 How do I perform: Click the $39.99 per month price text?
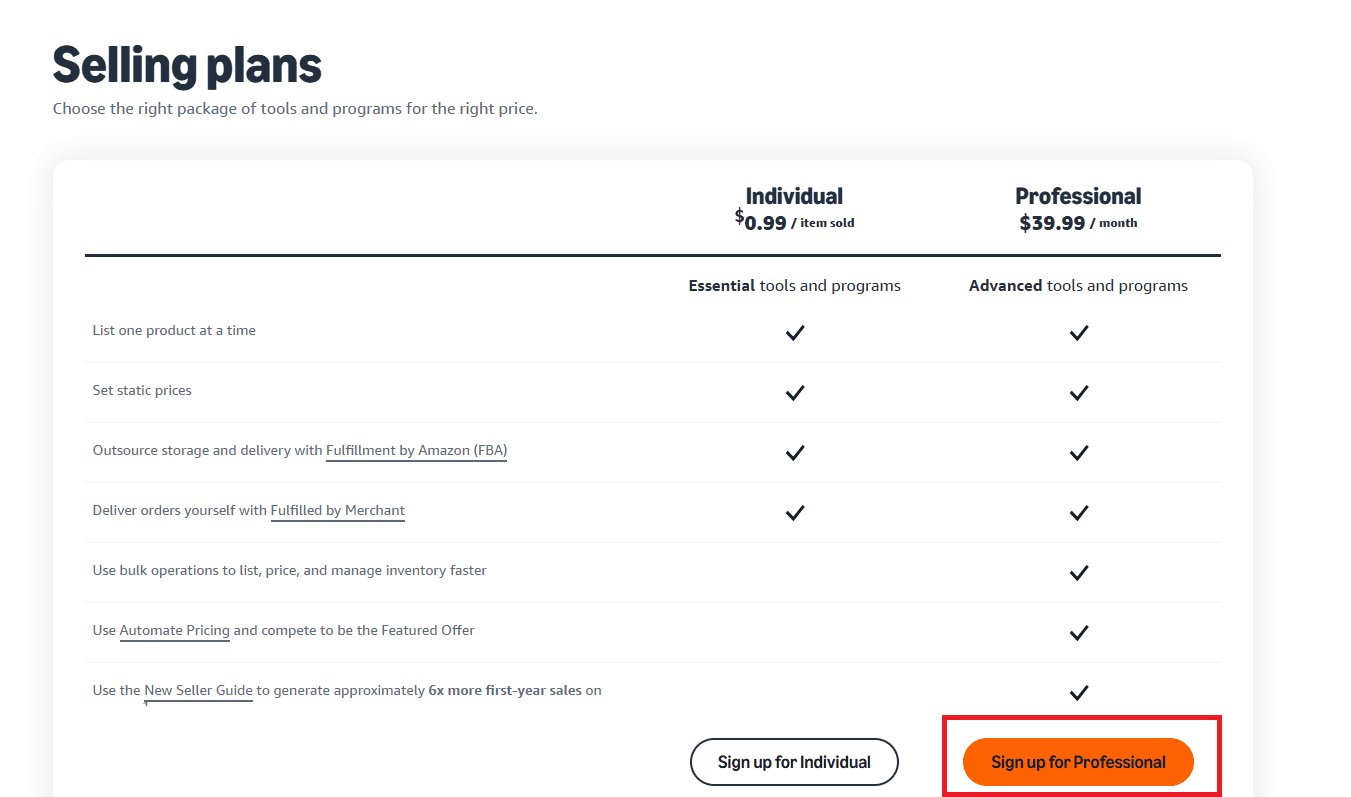(1078, 222)
